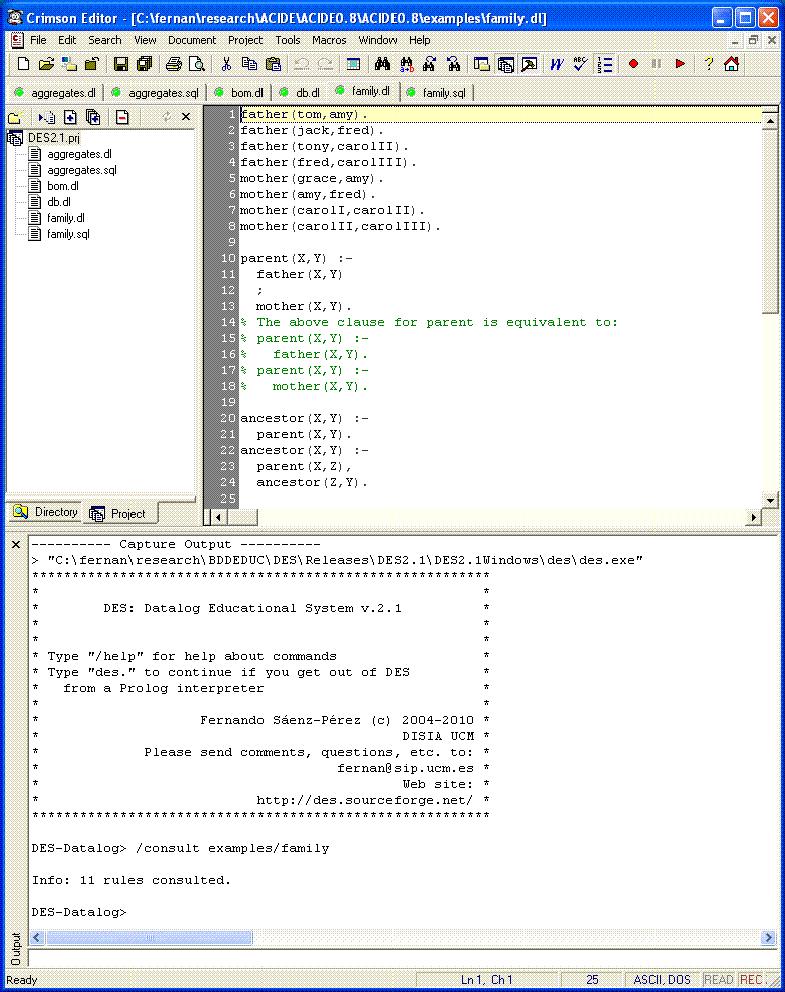The height and width of the screenshot is (992, 785).
Task: Open the Tools menu
Action: coord(288,40)
